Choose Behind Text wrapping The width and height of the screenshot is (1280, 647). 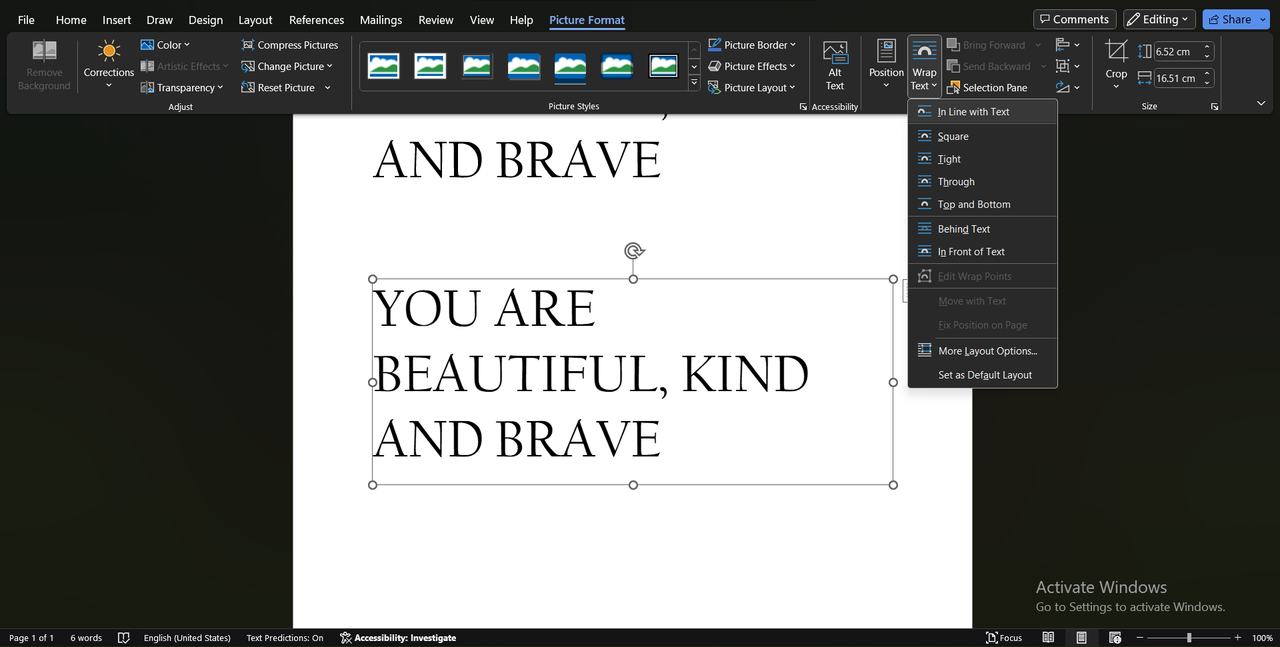983,229
